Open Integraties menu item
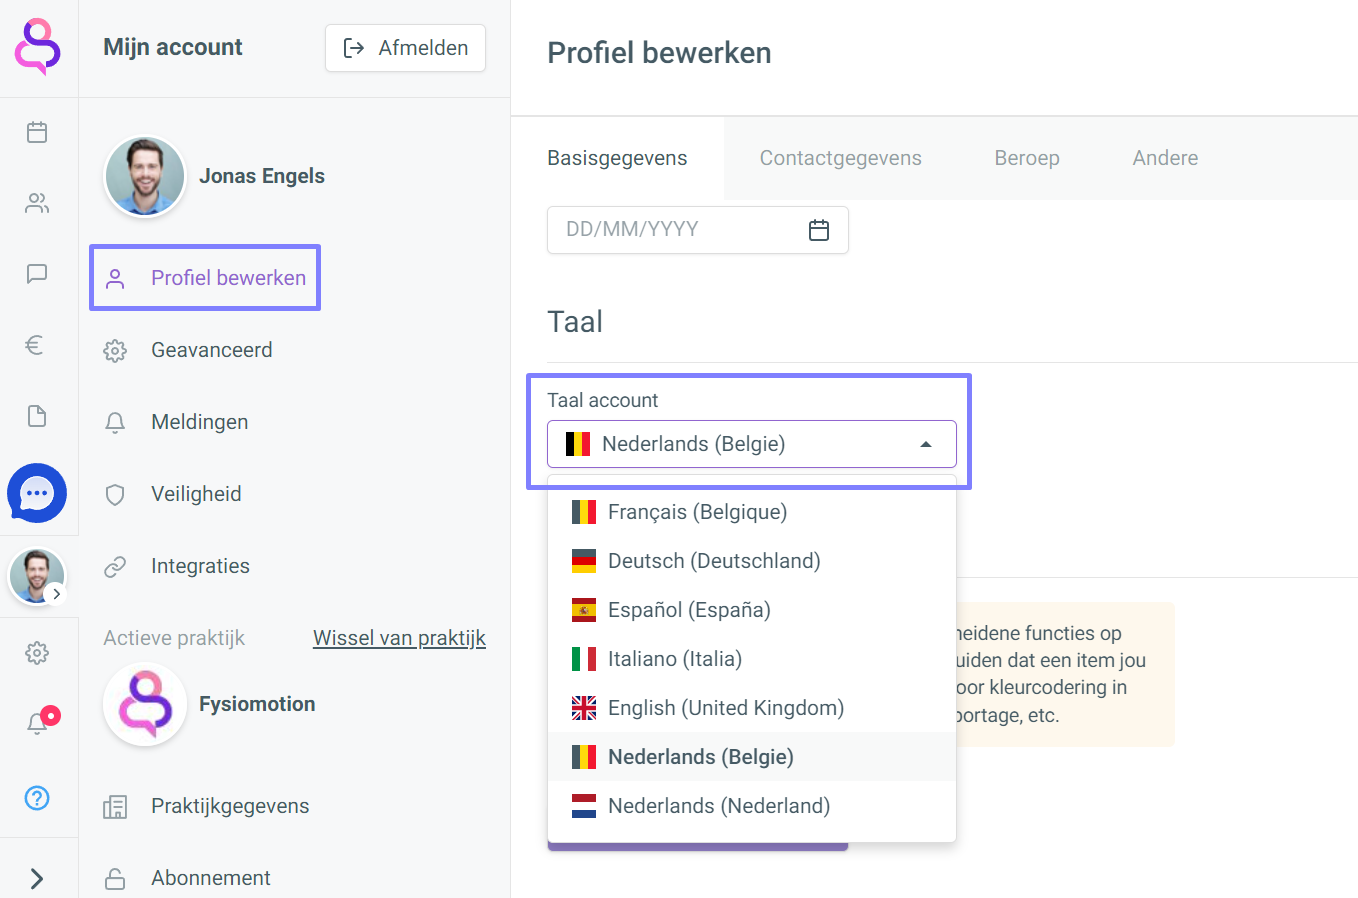Screen dimensions: 1358x898 pyautogui.click(x=177, y=566)
